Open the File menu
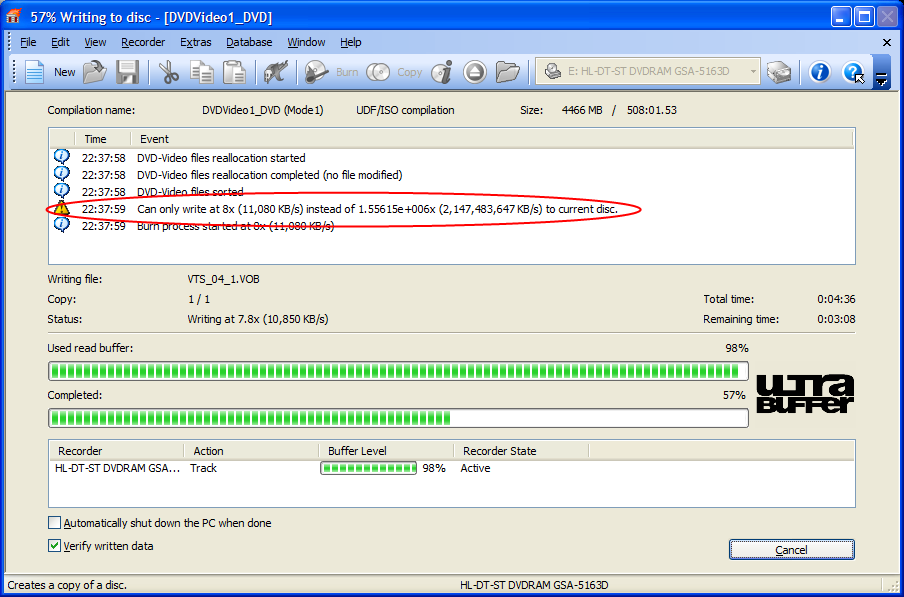The height and width of the screenshot is (597, 904). (x=28, y=42)
